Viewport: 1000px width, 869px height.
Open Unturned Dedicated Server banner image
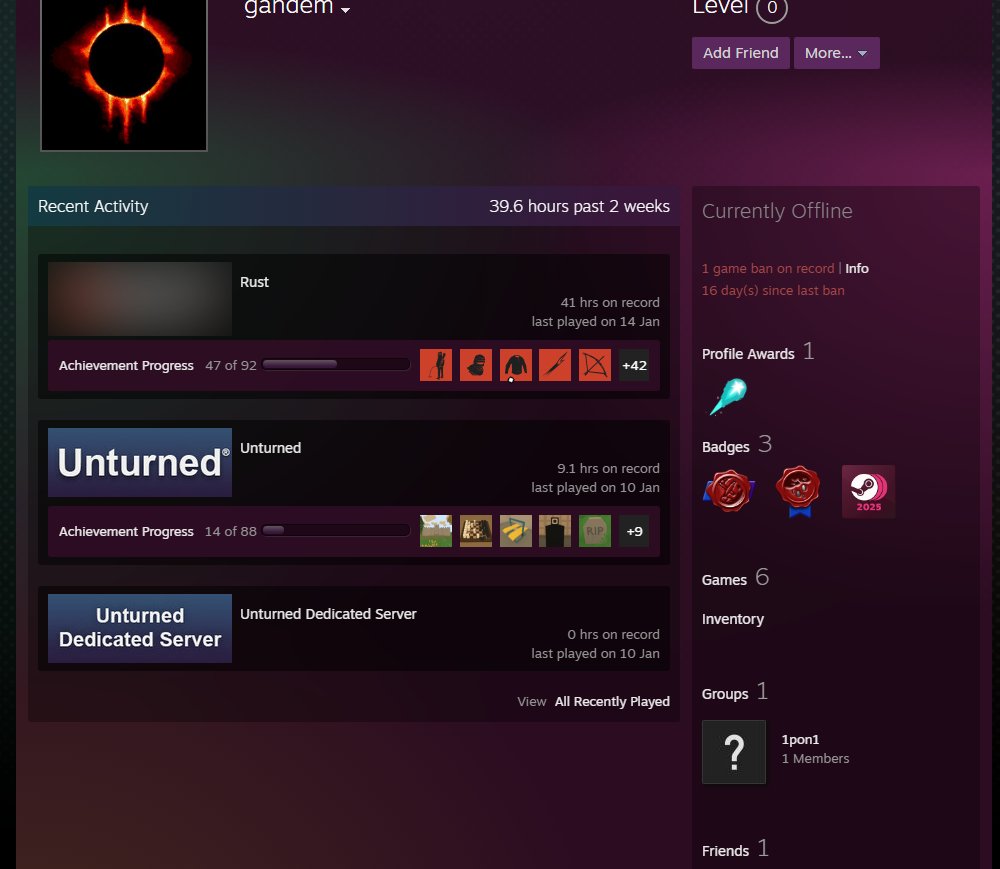click(140, 628)
